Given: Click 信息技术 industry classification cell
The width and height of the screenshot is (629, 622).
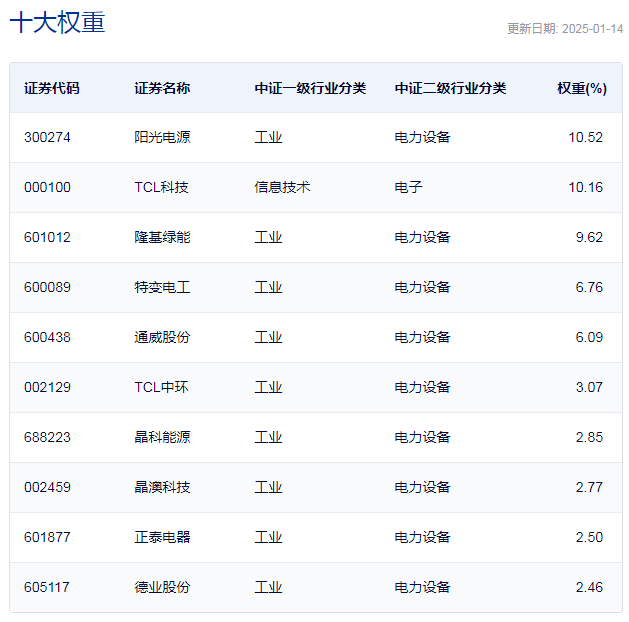Looking at the screenshot, I should point(282,187).
